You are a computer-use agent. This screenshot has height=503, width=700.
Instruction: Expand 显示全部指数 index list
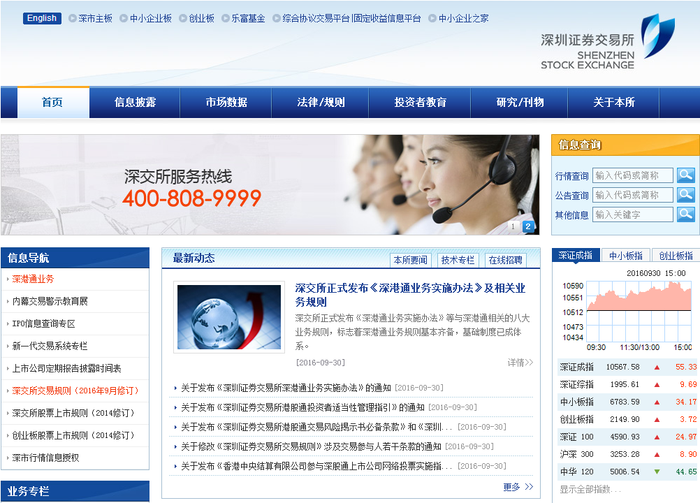click(593, 488)
